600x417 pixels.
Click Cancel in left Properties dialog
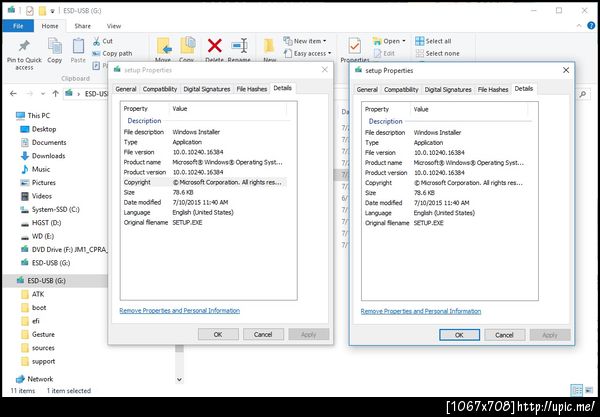(263, 334)
